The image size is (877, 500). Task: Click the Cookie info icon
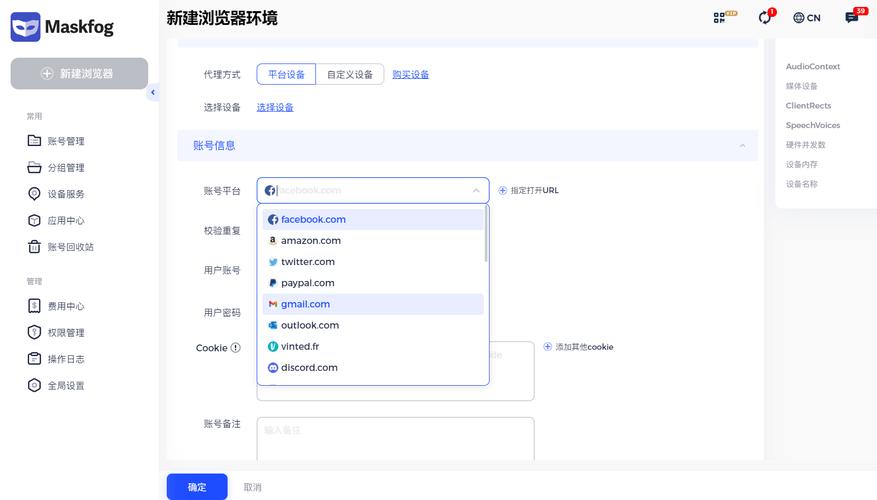[235, 348]
